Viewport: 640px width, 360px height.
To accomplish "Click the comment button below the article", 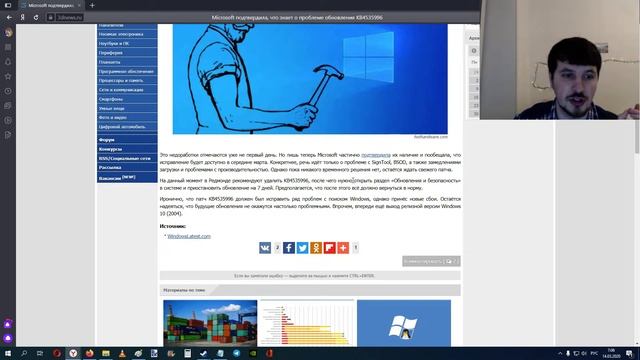I will pos(431,261).
